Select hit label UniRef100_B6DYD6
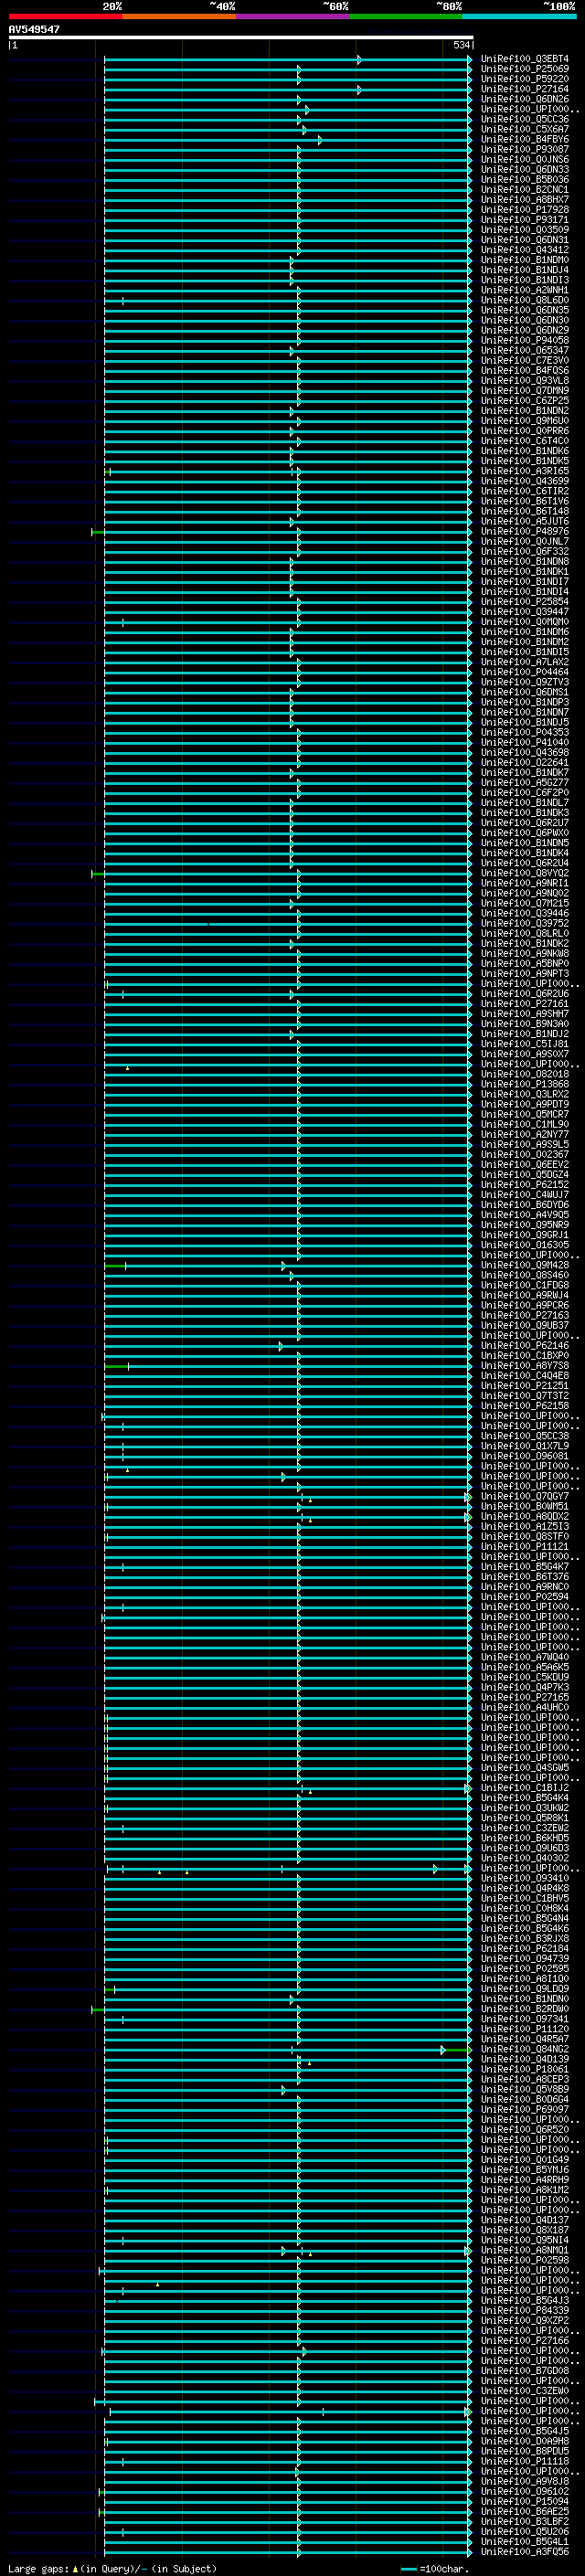This screenshot has width=585, height=2576. [x=524, y=1205]
